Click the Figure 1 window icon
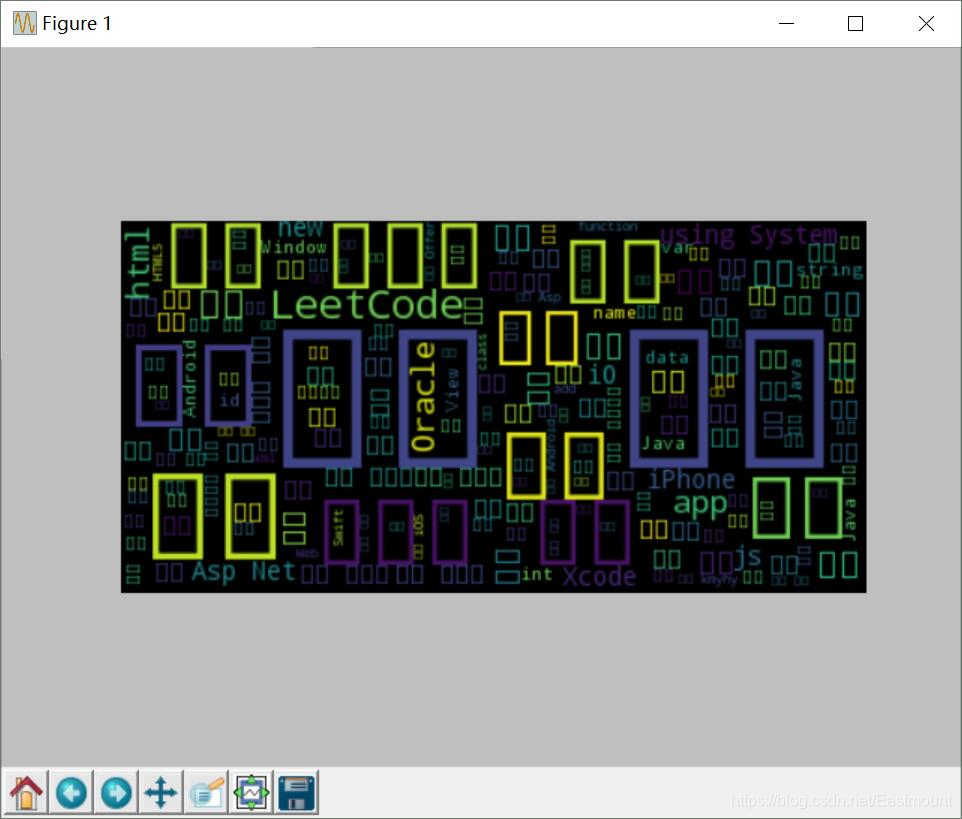 [25, 23]
